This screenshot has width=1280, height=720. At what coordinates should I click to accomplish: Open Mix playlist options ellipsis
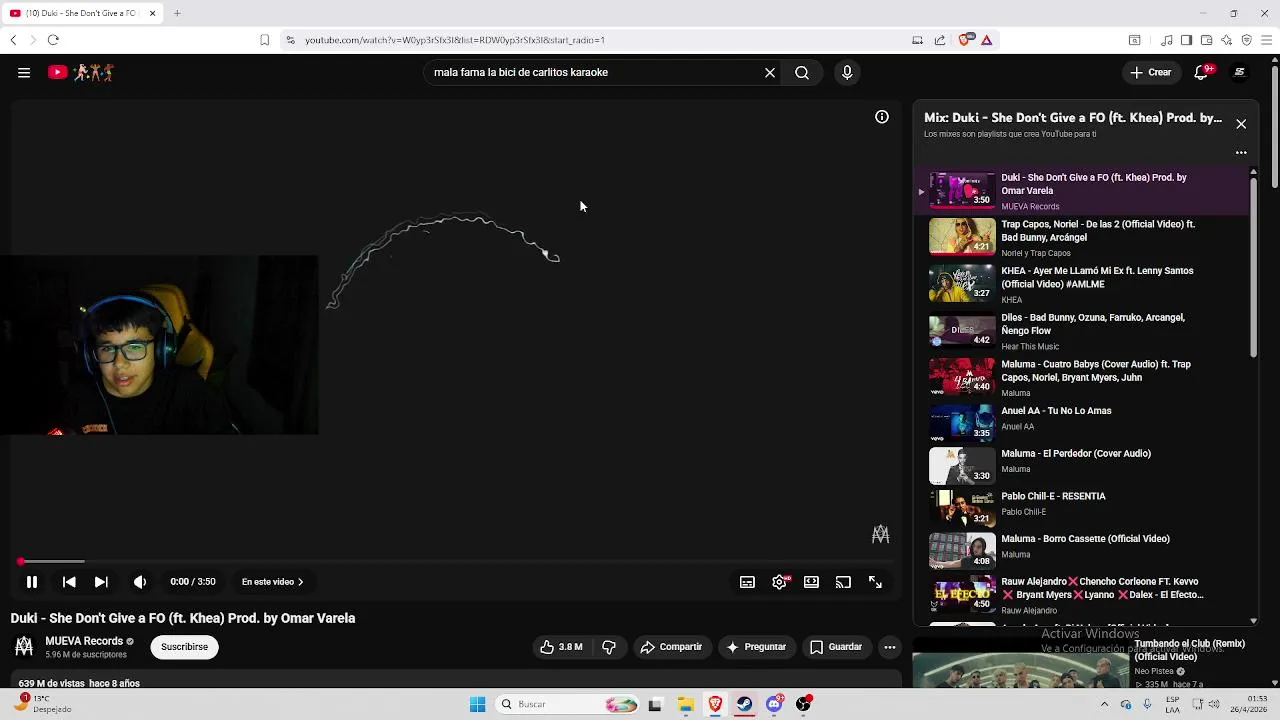[1241, 153]
